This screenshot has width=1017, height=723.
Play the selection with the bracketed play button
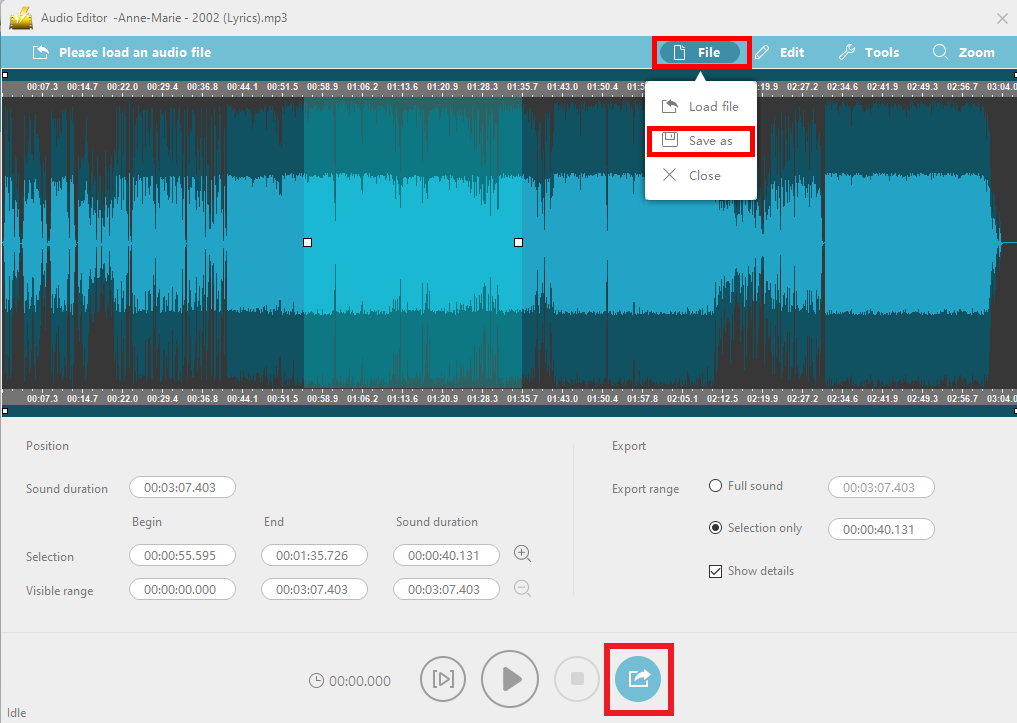[x=443, y=679]
